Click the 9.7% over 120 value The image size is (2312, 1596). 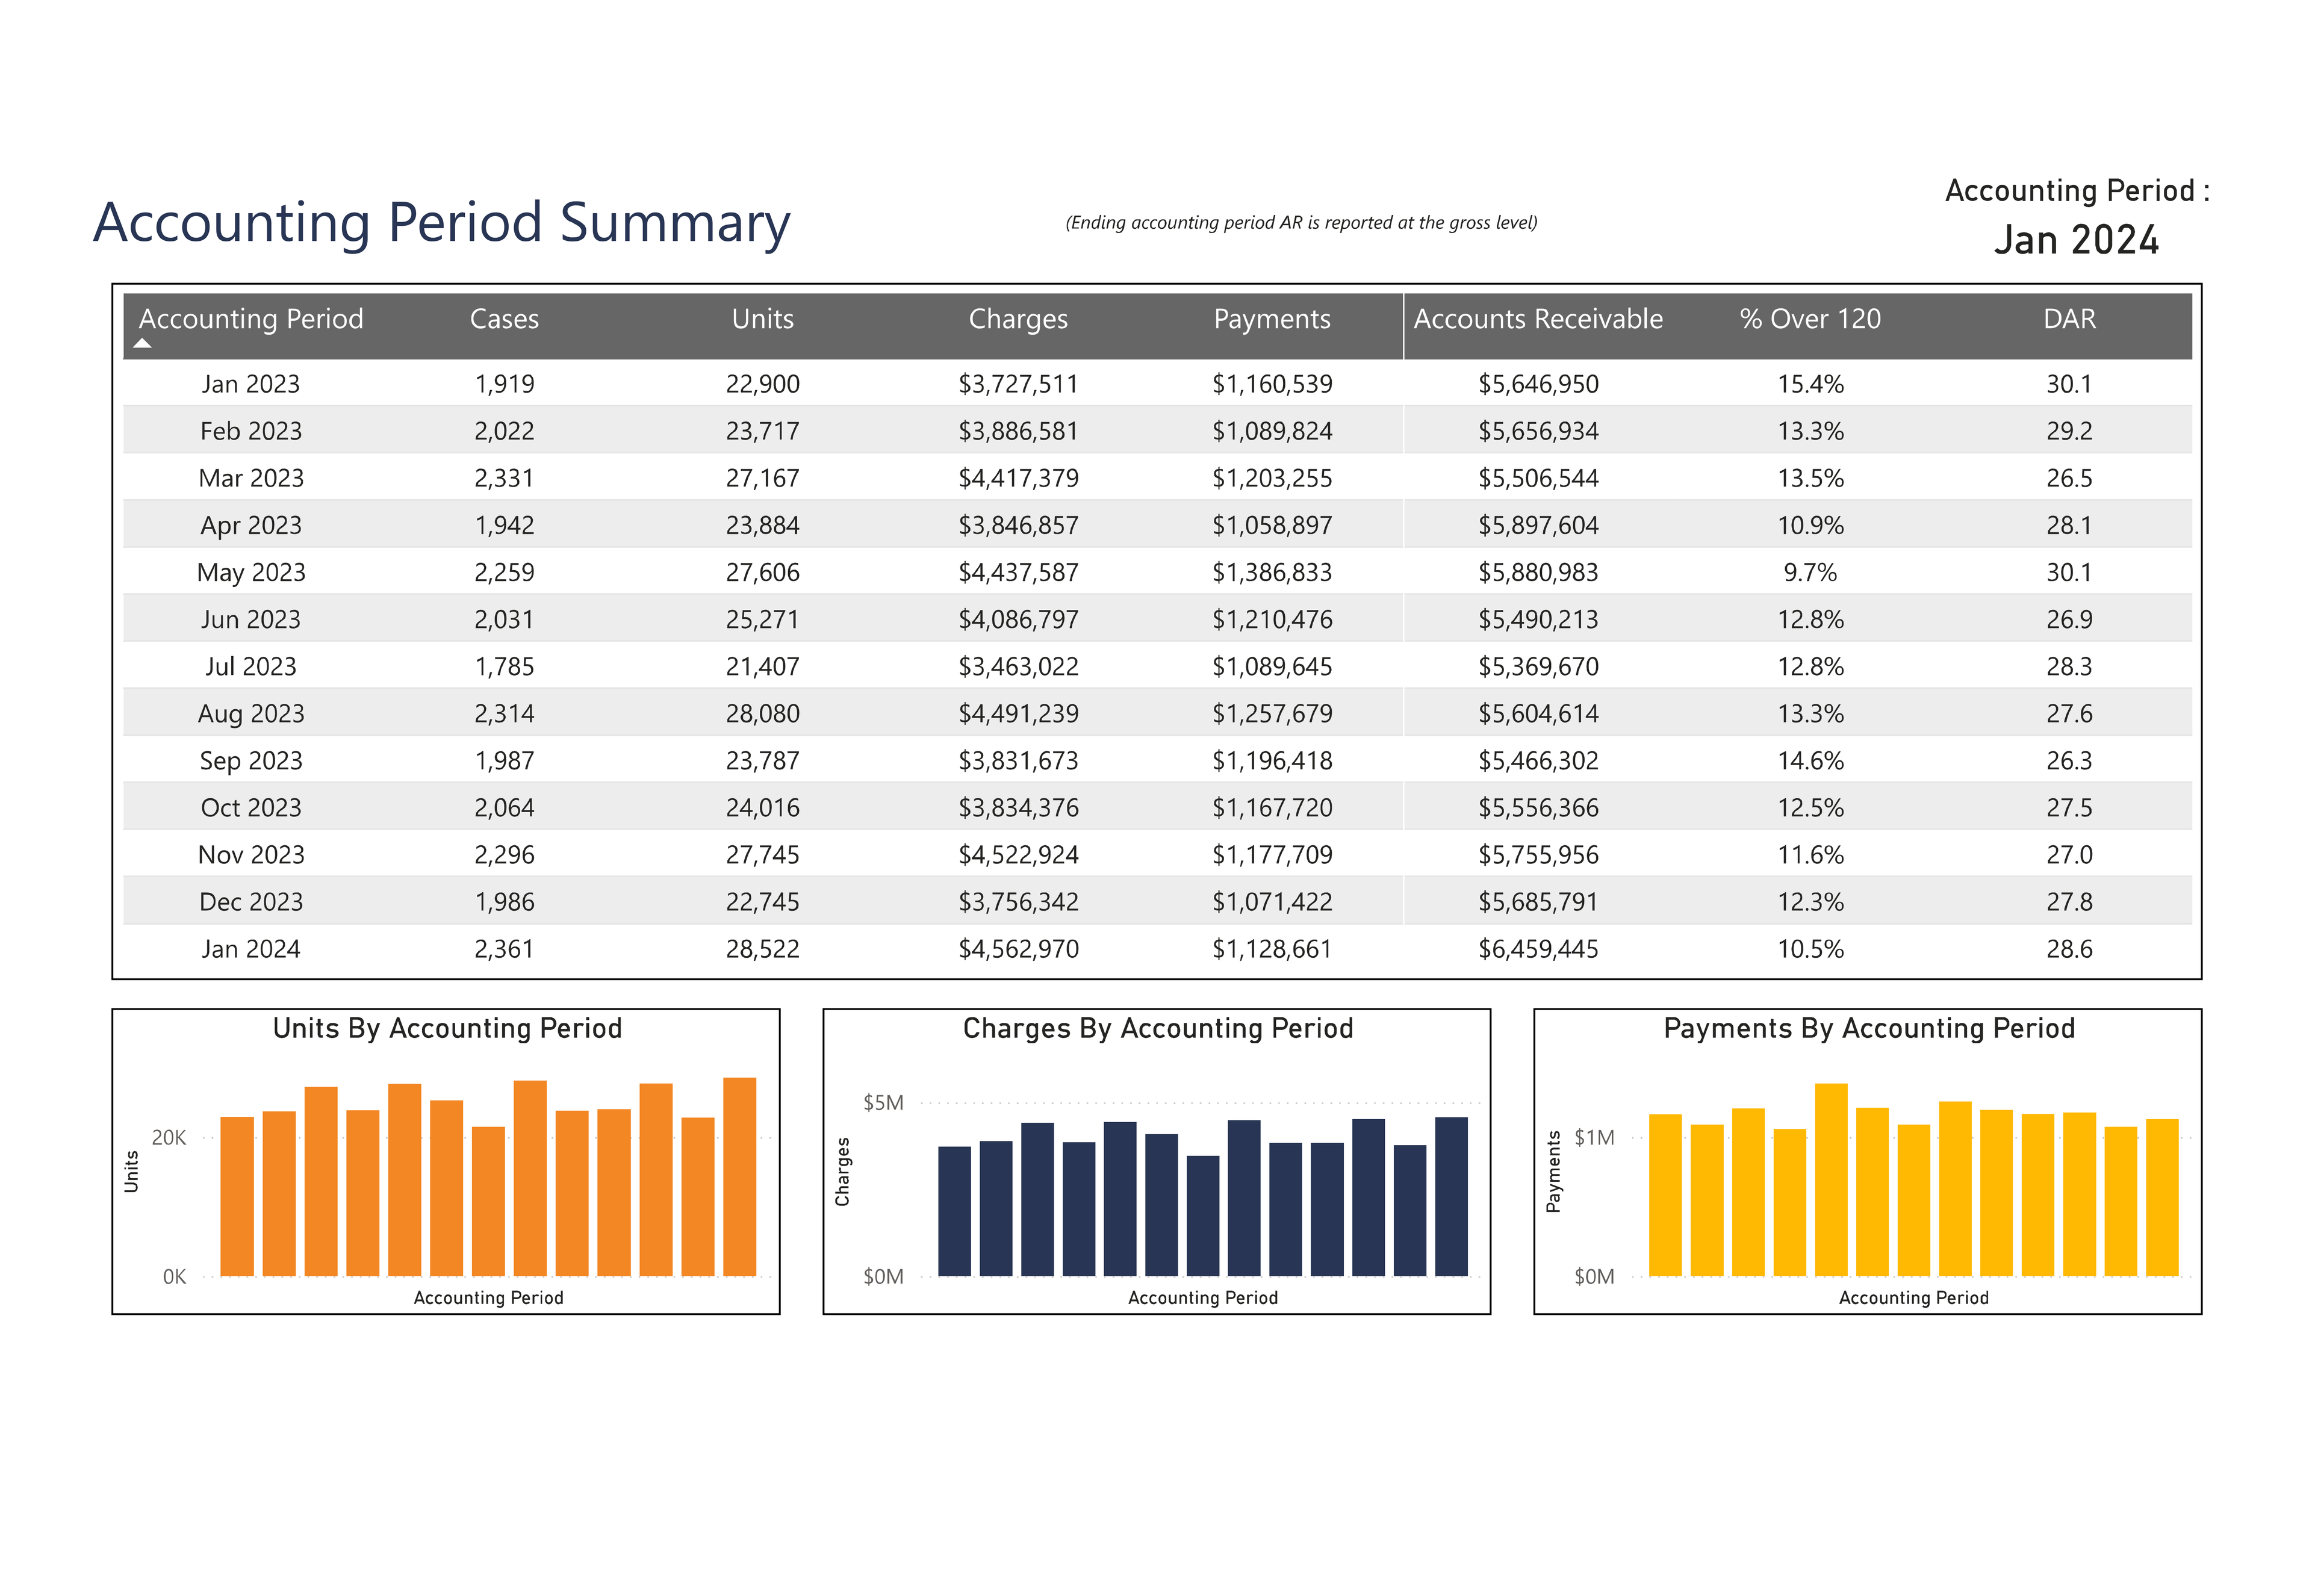pos(1810,572)
